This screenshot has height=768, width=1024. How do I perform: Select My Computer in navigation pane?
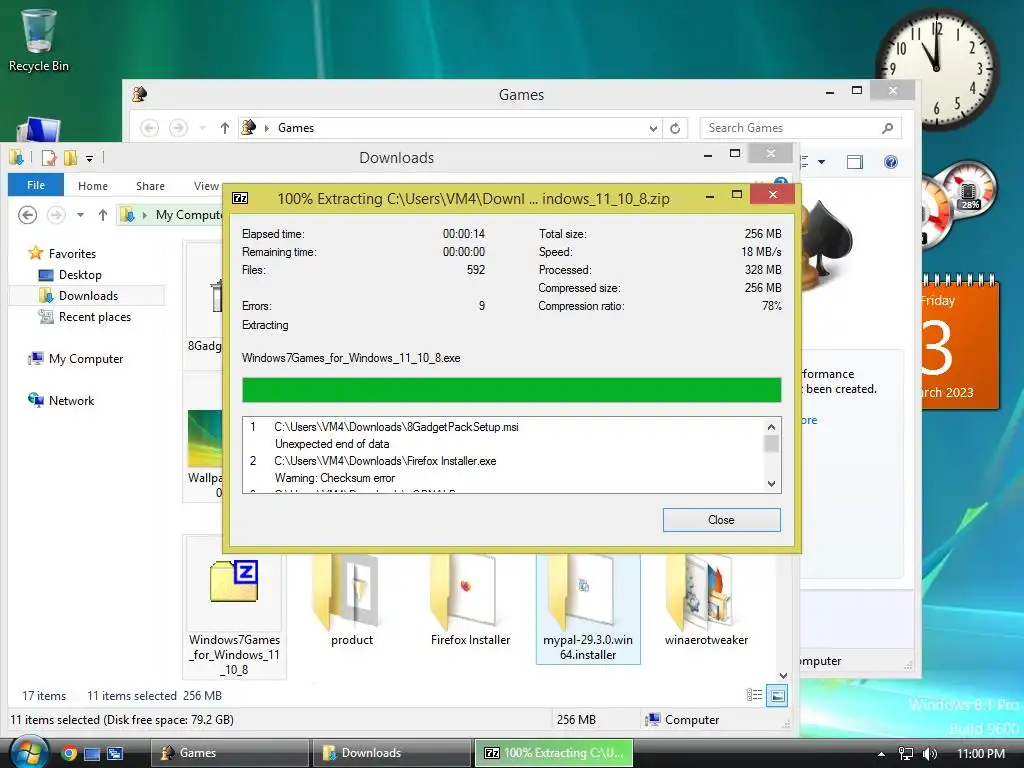(76, 359)
